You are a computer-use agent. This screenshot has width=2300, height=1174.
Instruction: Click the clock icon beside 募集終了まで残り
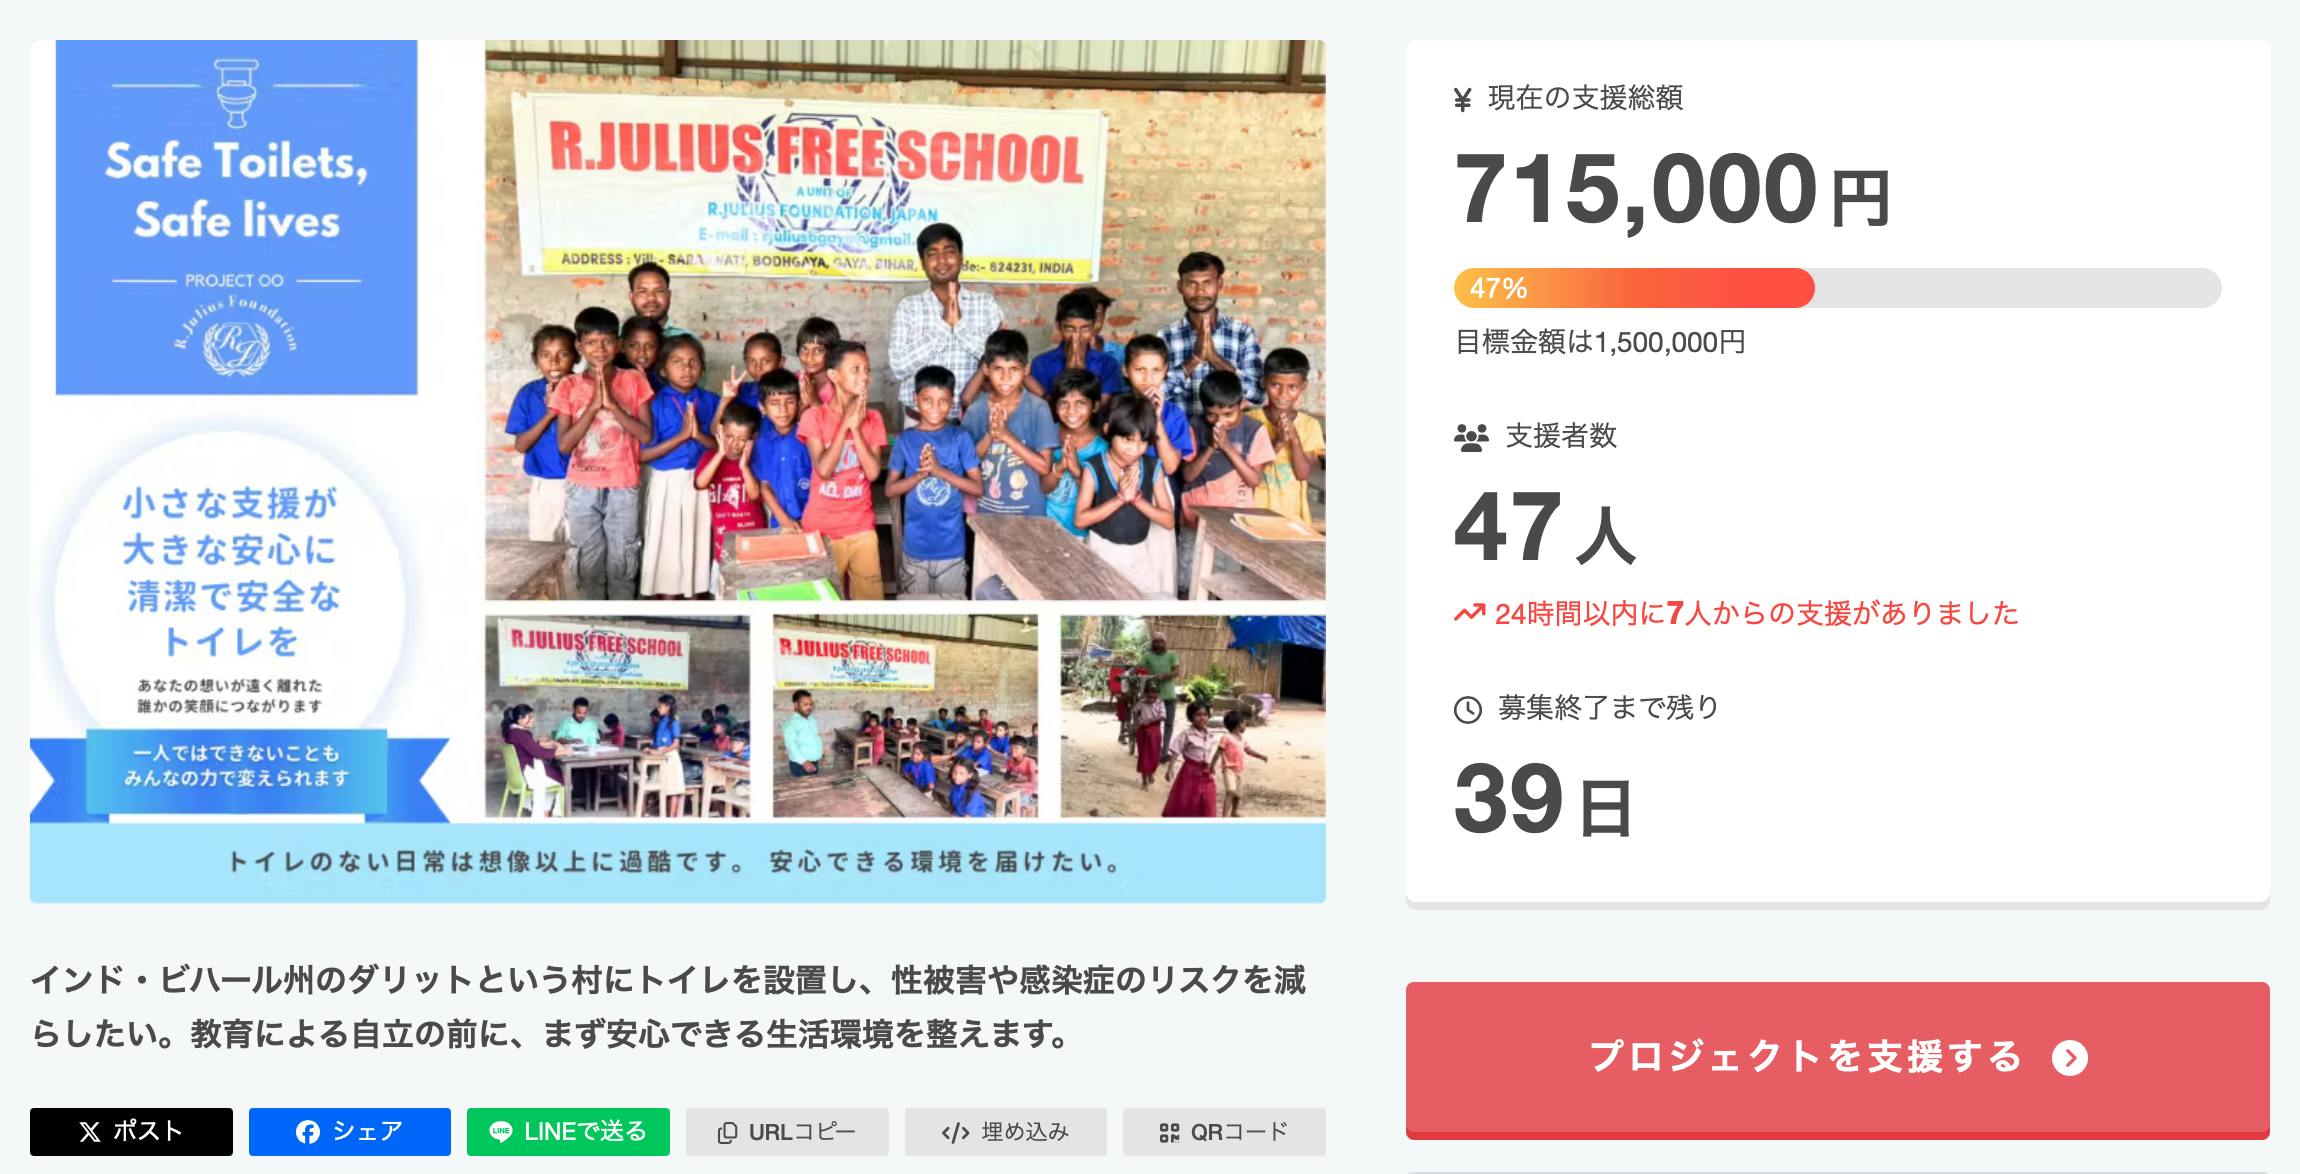(x=1467, y=710)
